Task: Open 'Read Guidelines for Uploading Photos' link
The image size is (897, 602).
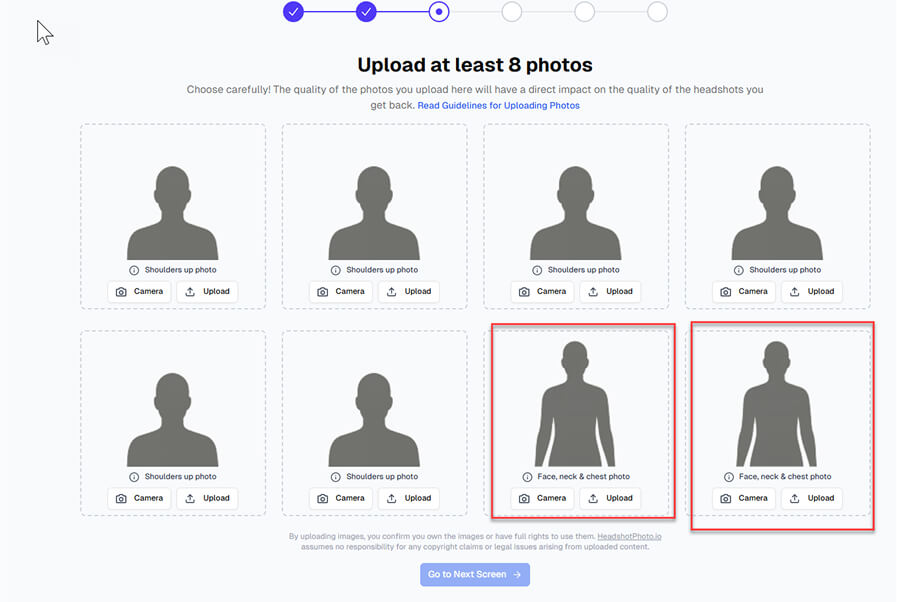Action: [498, 104]
